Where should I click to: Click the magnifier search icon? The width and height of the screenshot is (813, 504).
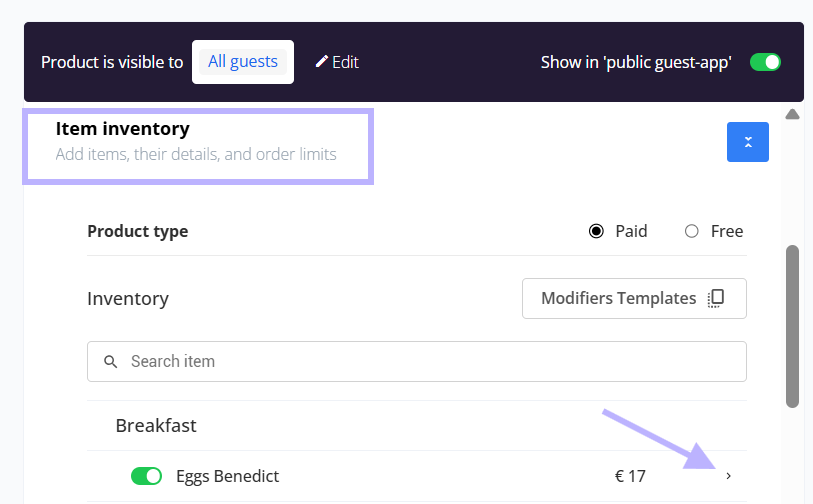[x=110, y=361]
